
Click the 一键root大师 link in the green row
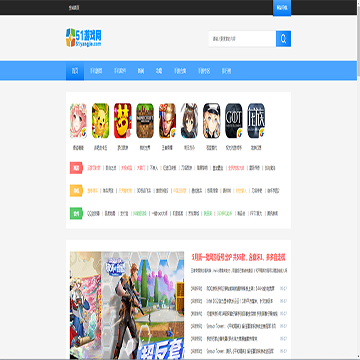(x=161, y=213)
